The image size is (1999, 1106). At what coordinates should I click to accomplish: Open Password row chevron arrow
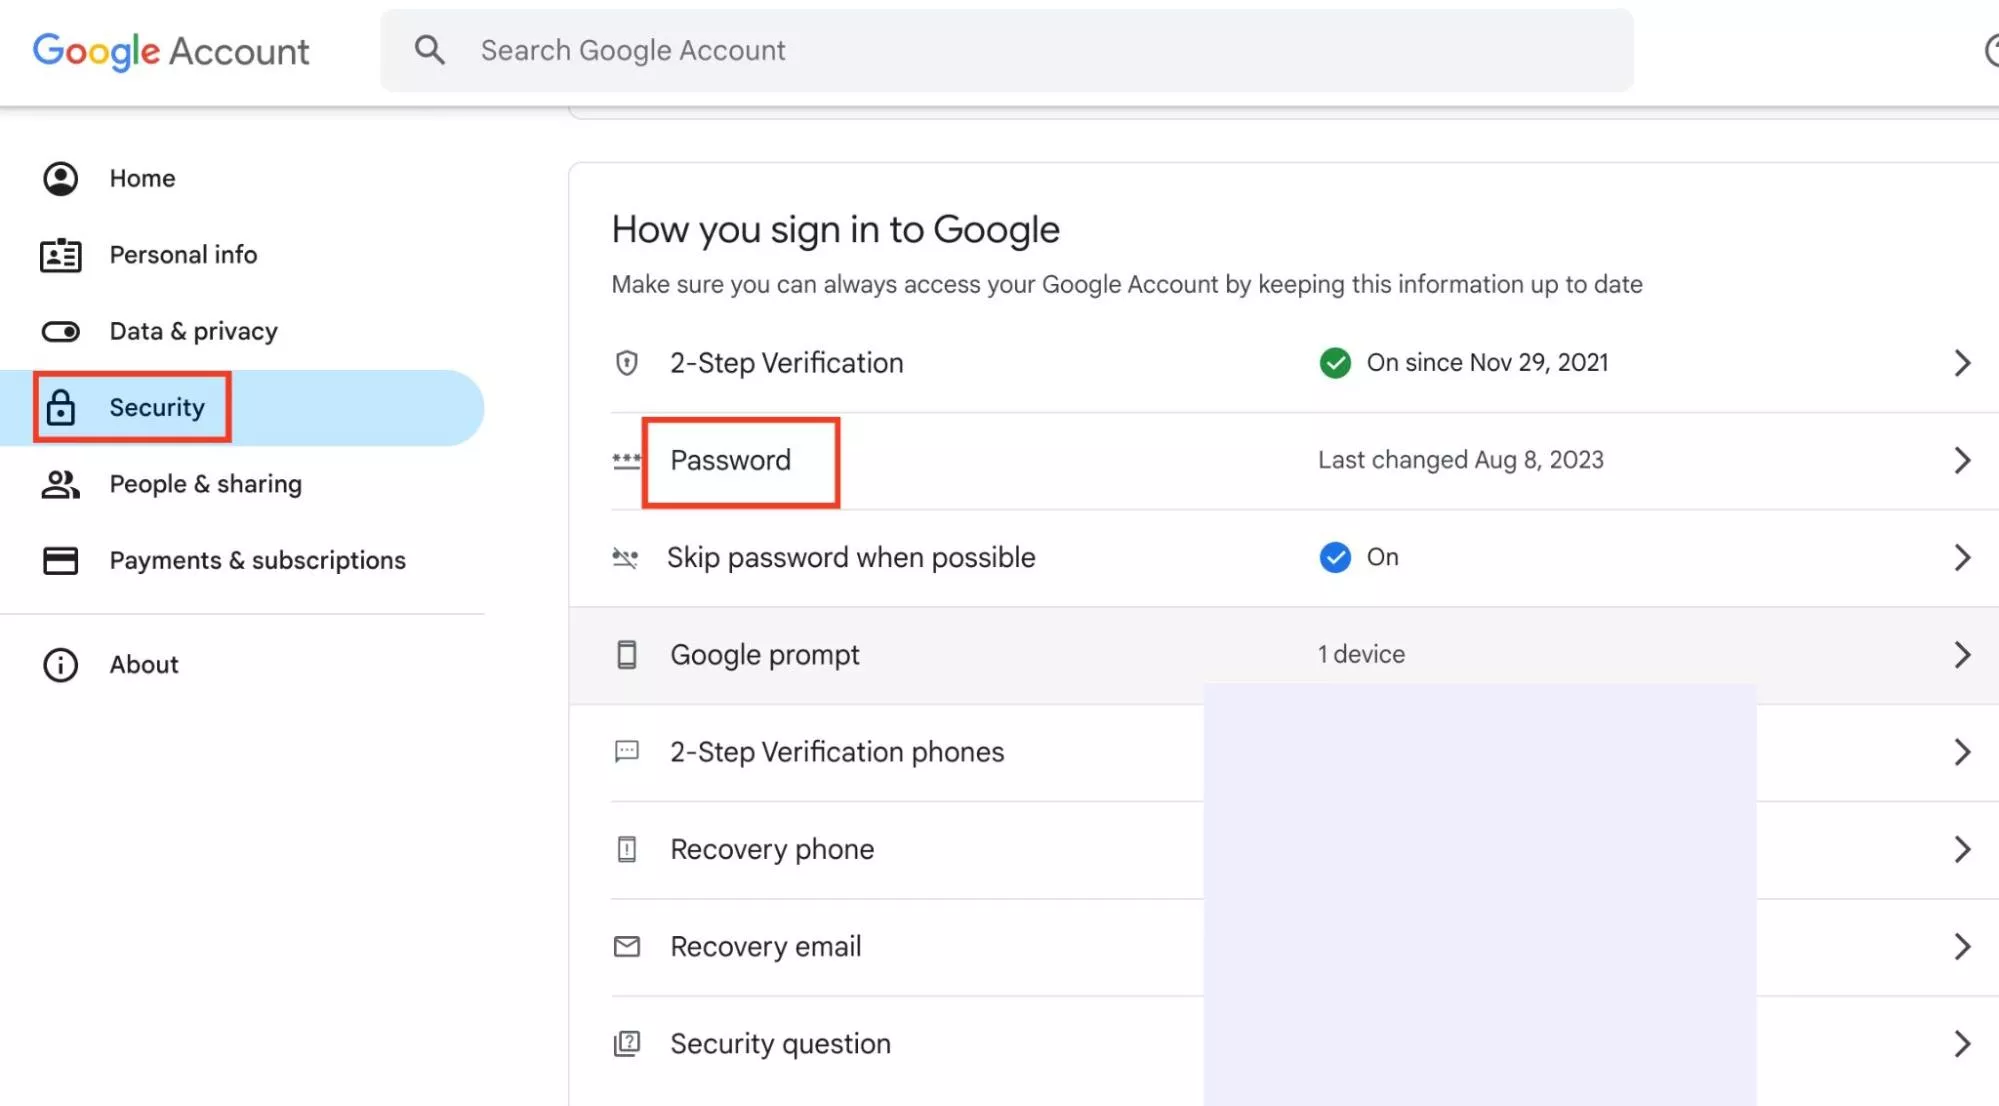[1961, 460]
